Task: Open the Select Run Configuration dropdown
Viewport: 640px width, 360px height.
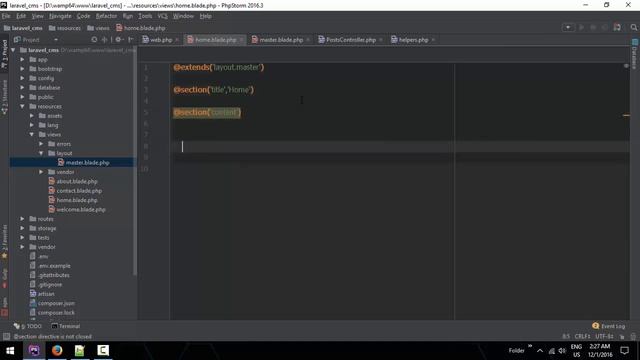Action: coord(568,27)
